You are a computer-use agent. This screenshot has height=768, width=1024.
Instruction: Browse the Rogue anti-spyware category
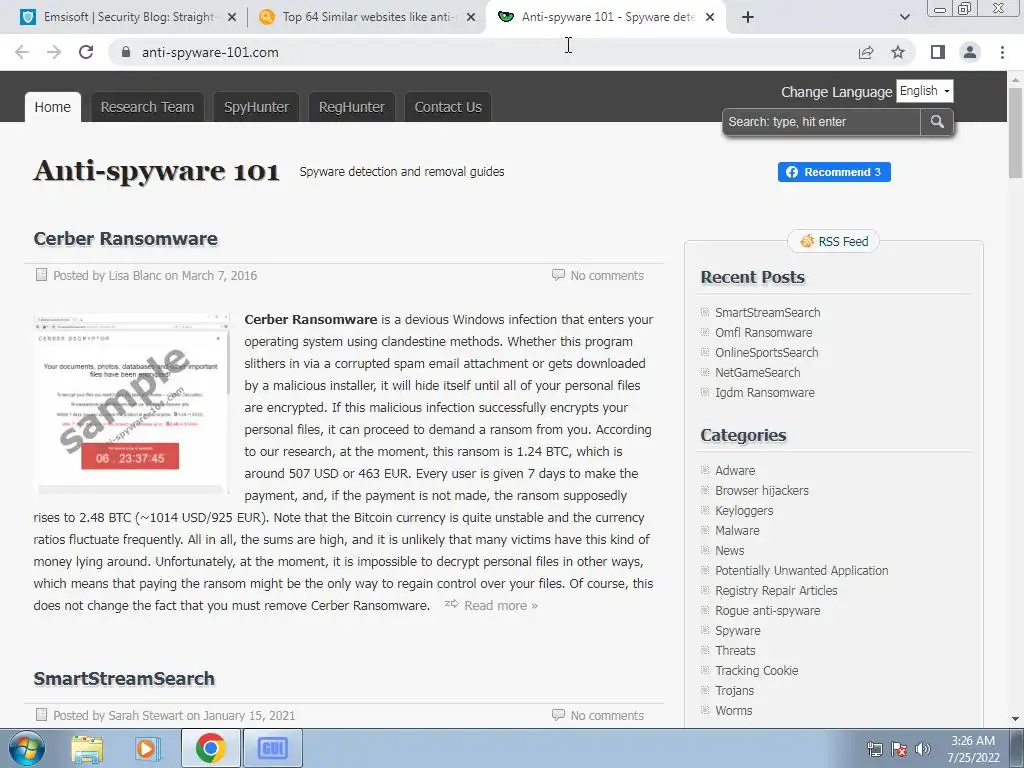[x=767, y=611]
